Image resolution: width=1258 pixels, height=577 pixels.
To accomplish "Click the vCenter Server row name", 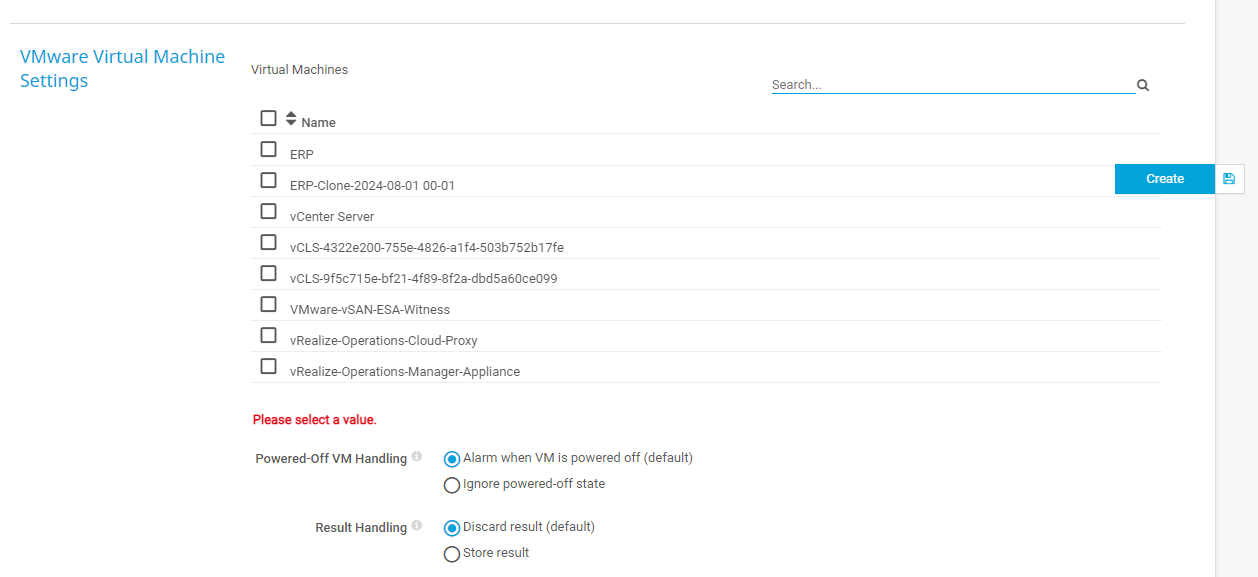I will tap(332, 217).
